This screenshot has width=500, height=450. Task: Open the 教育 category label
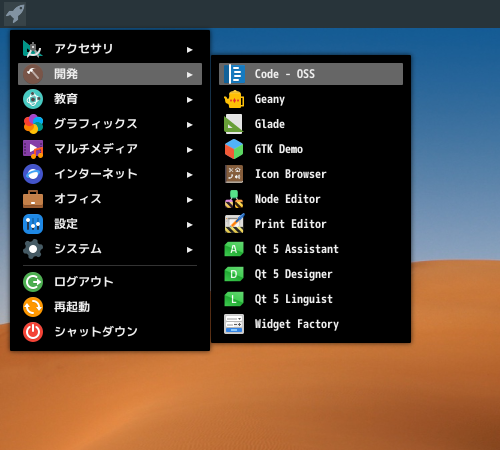(x=66, y=99)
